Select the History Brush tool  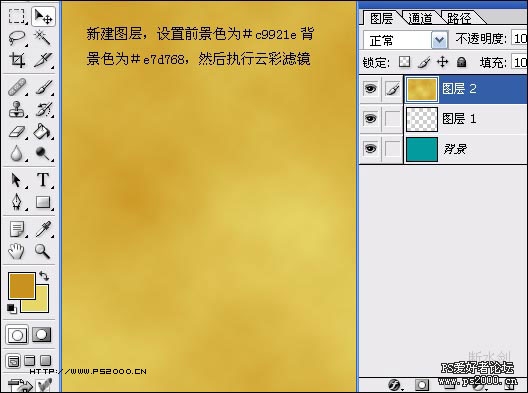click(43, 109)
